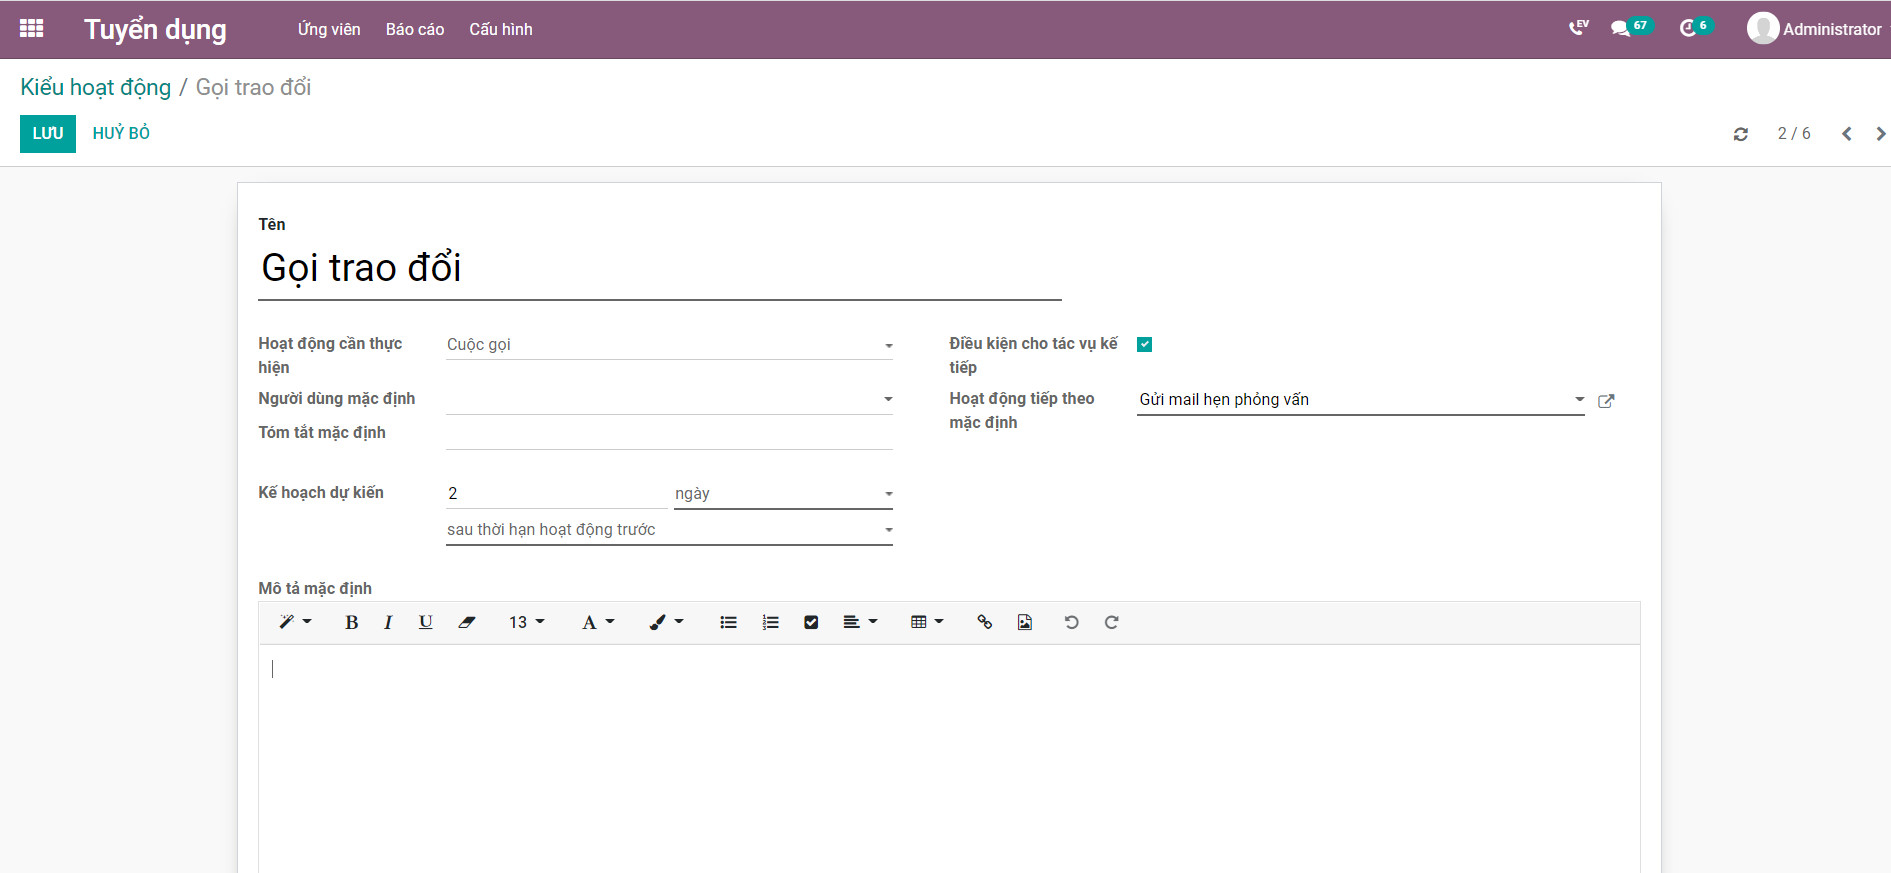Screen dimensions: 1891x873
Task: Insert a checklist in the editor
Action: [x=811, y=622]
